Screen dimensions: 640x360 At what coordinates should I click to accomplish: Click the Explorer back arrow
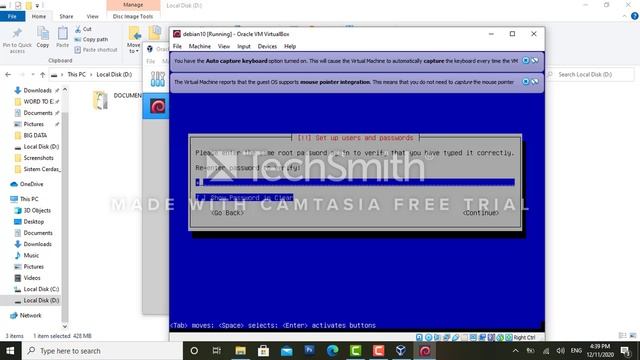(8, 74)
